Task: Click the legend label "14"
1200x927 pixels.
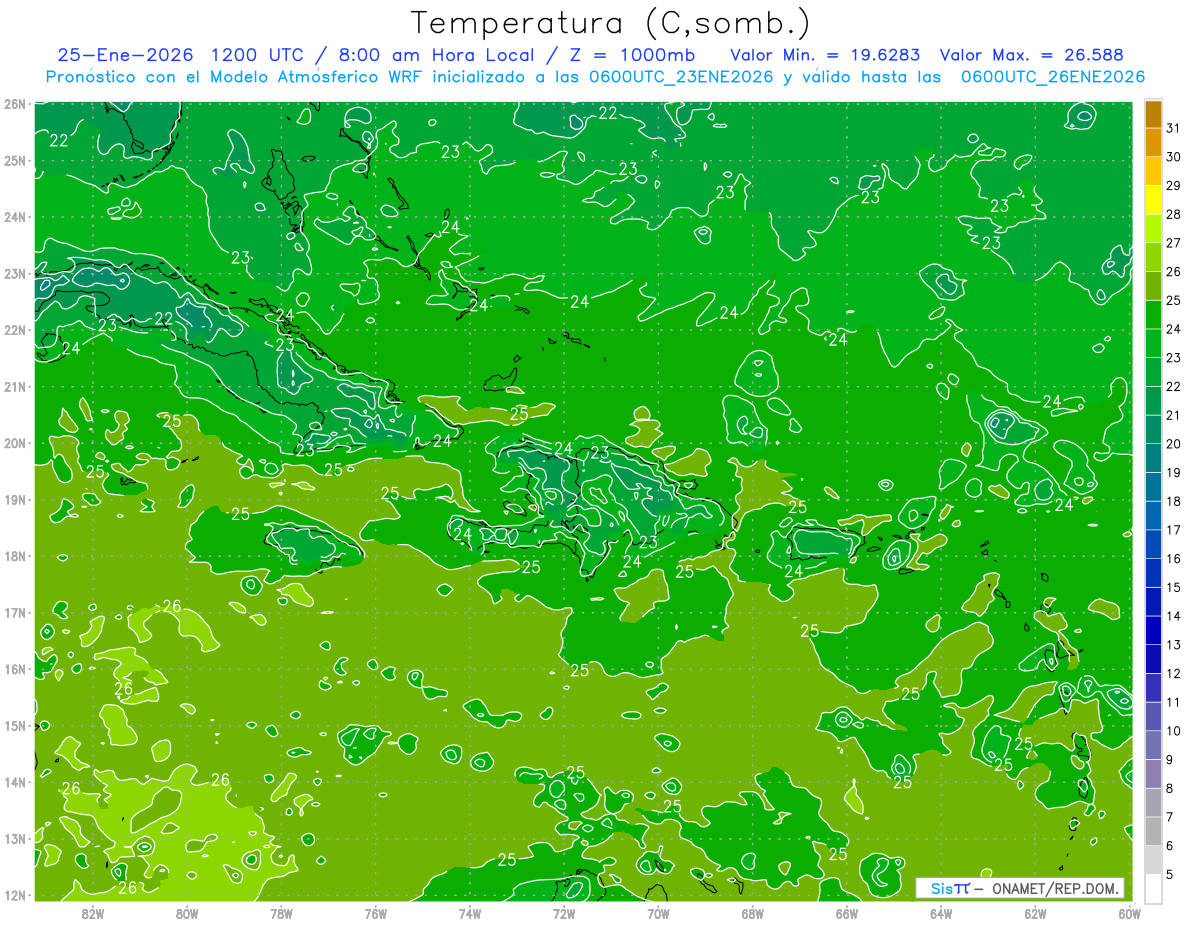Action: (1173, 616)
